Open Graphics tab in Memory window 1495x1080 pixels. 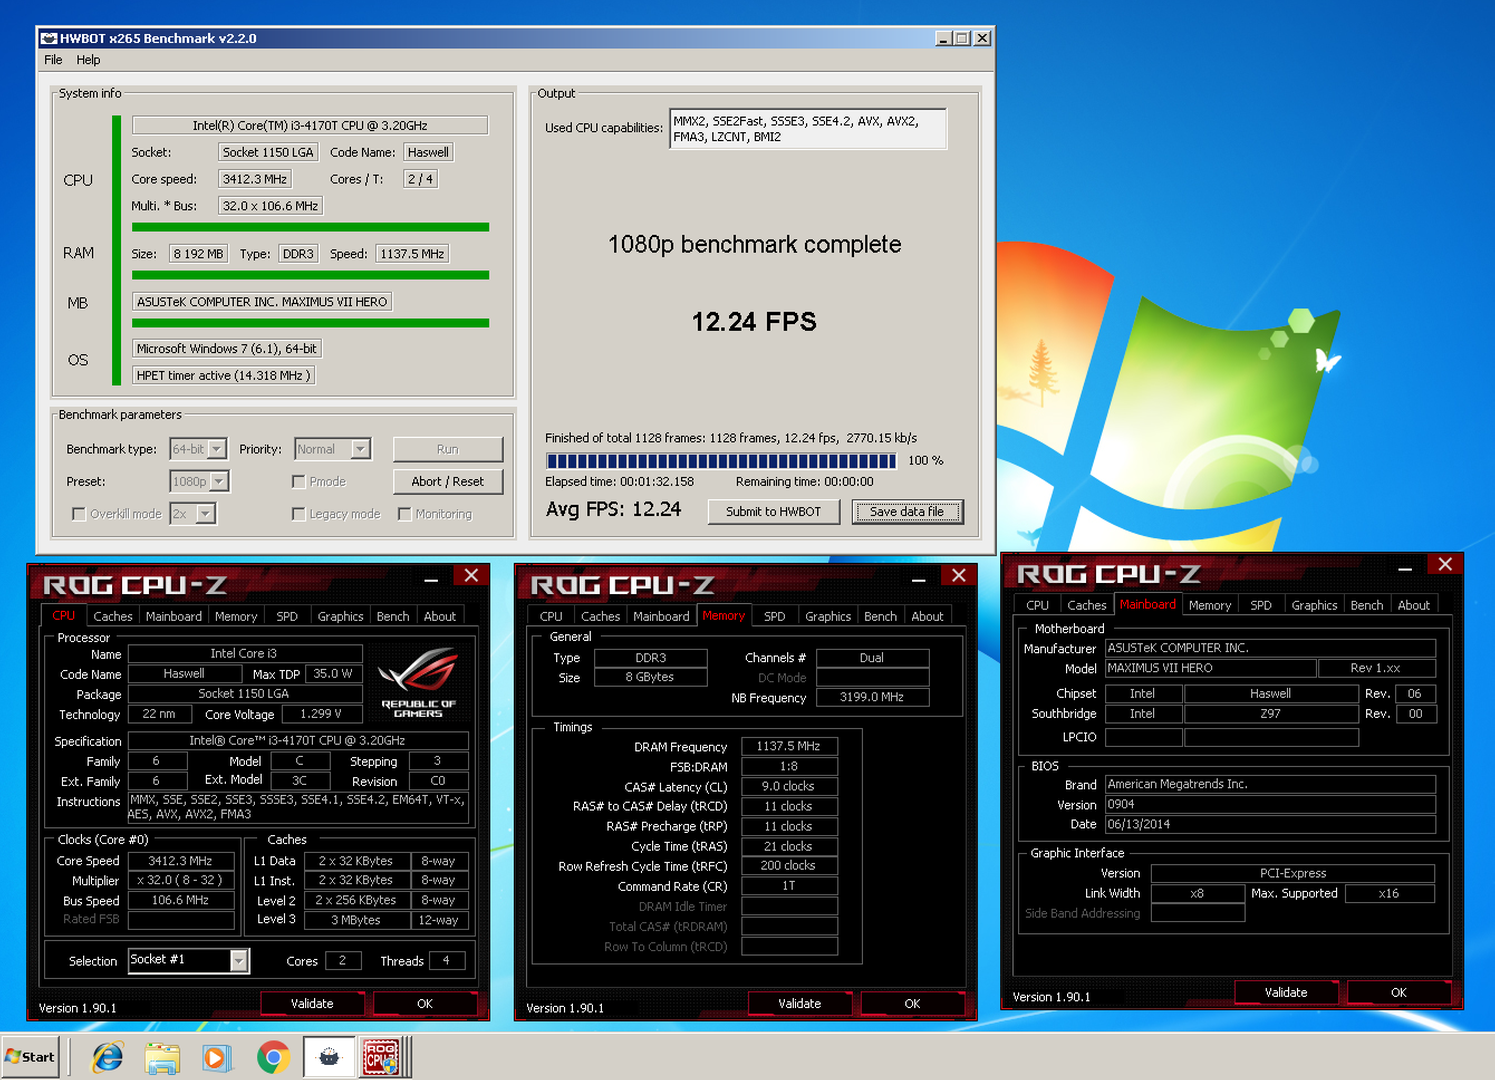tap(828, 616)
